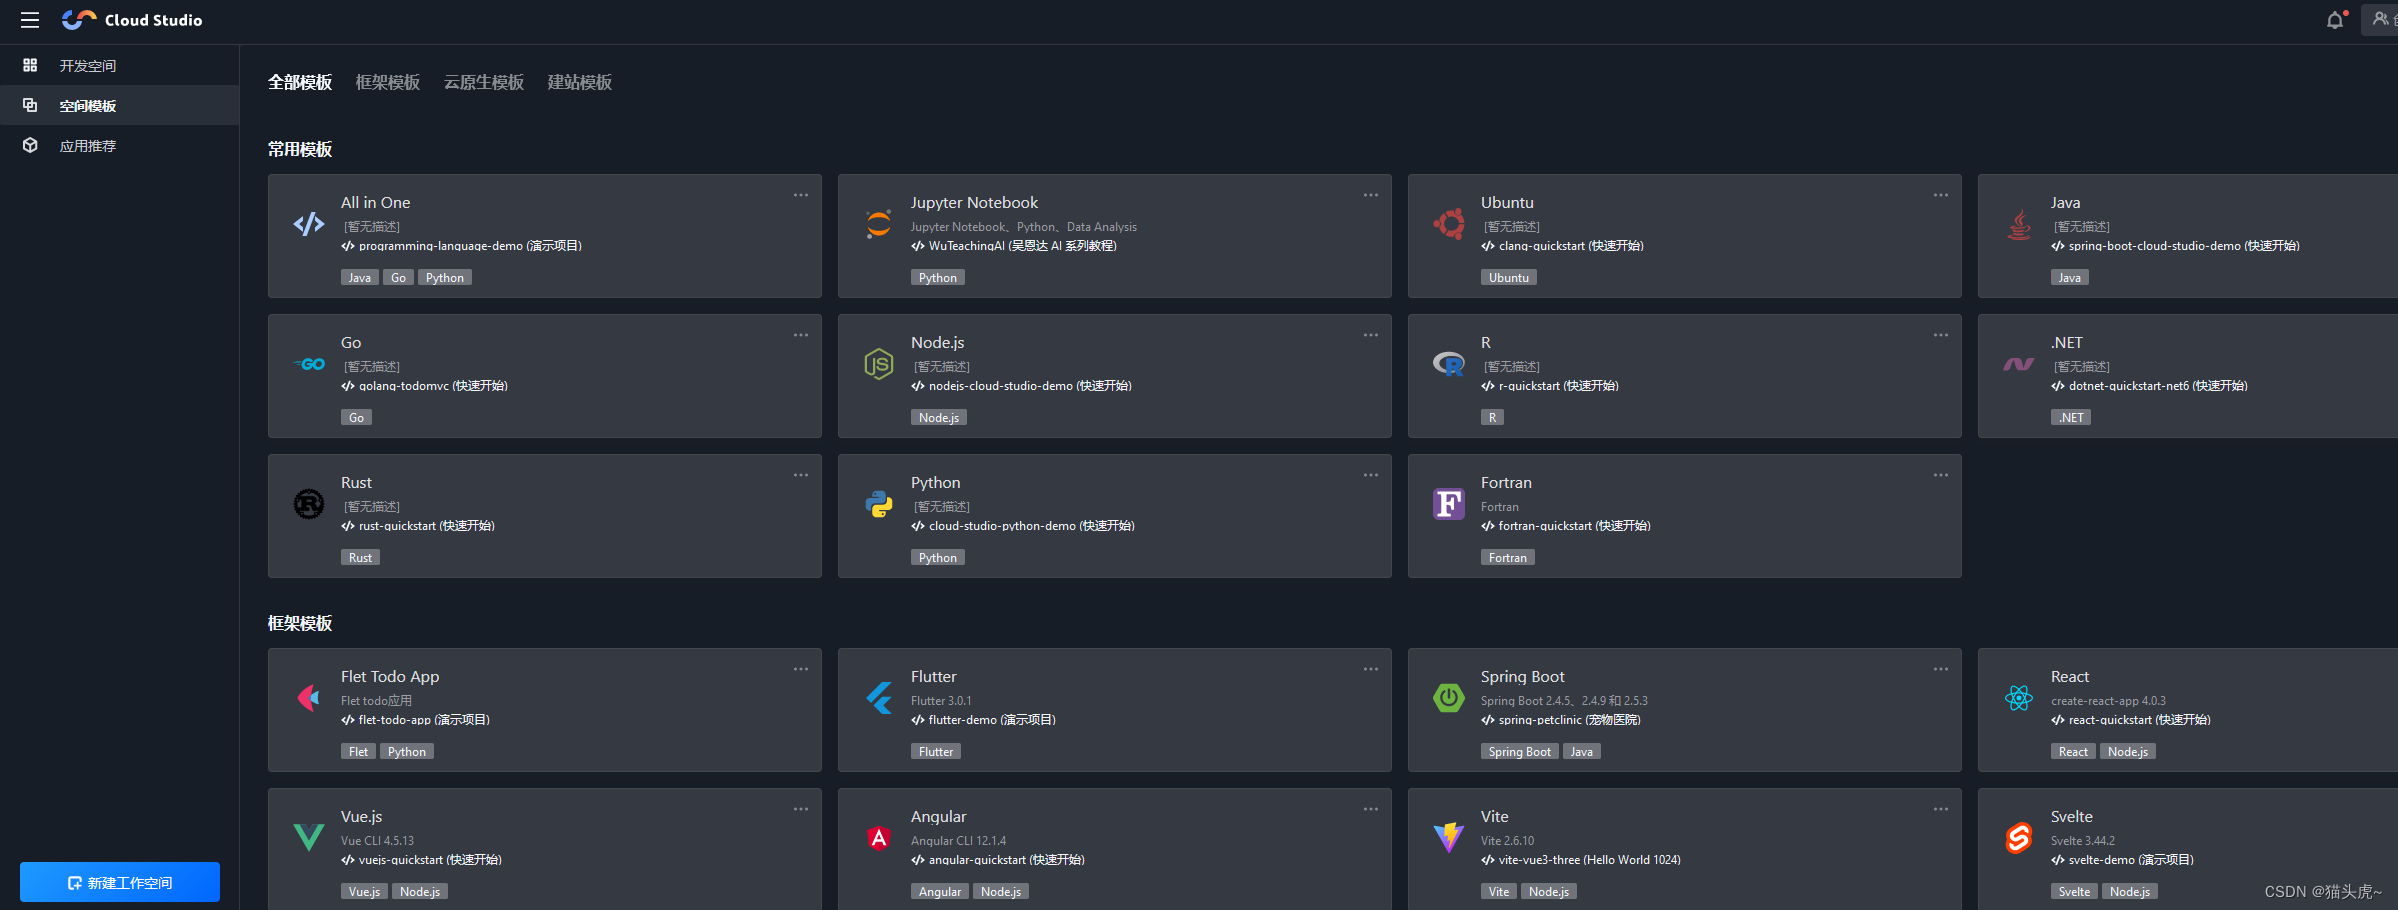This screenshot has width=2398, height=910.
Task: Click the 开发空间 grid icon in sidebar
Action: pos(30,65)
